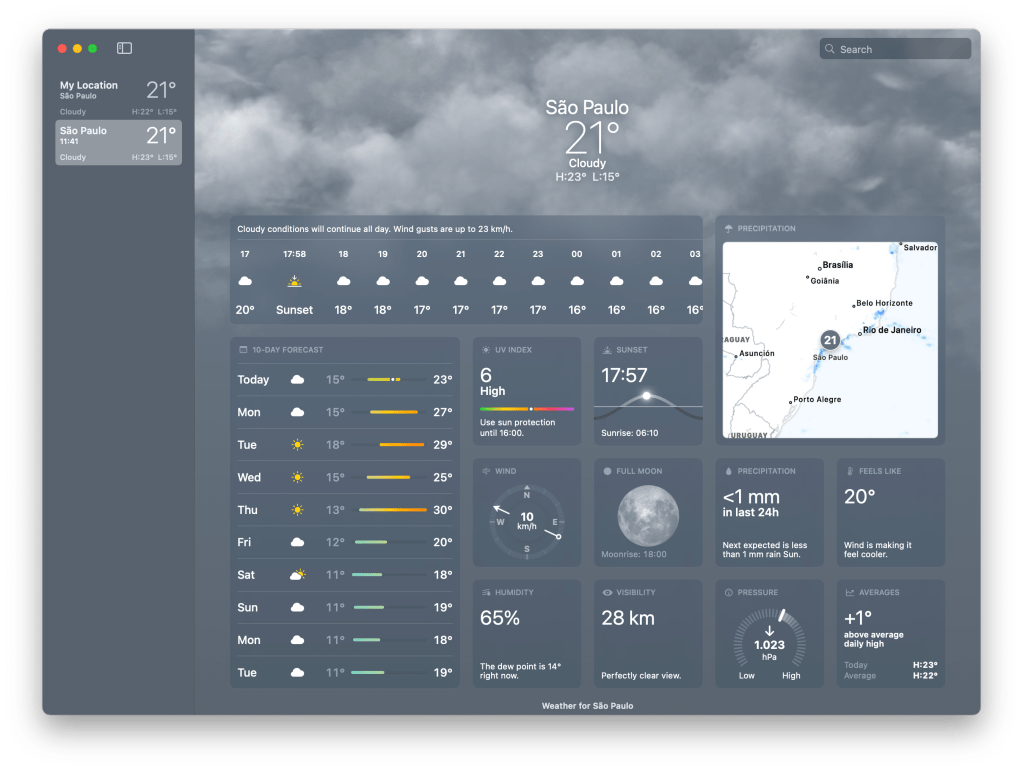Image resolution: width=1023 pixels, height=771 pixels.
Task: Click Tuesday's sunny icon showing 29° high
Action: click(x=297, y=445)
